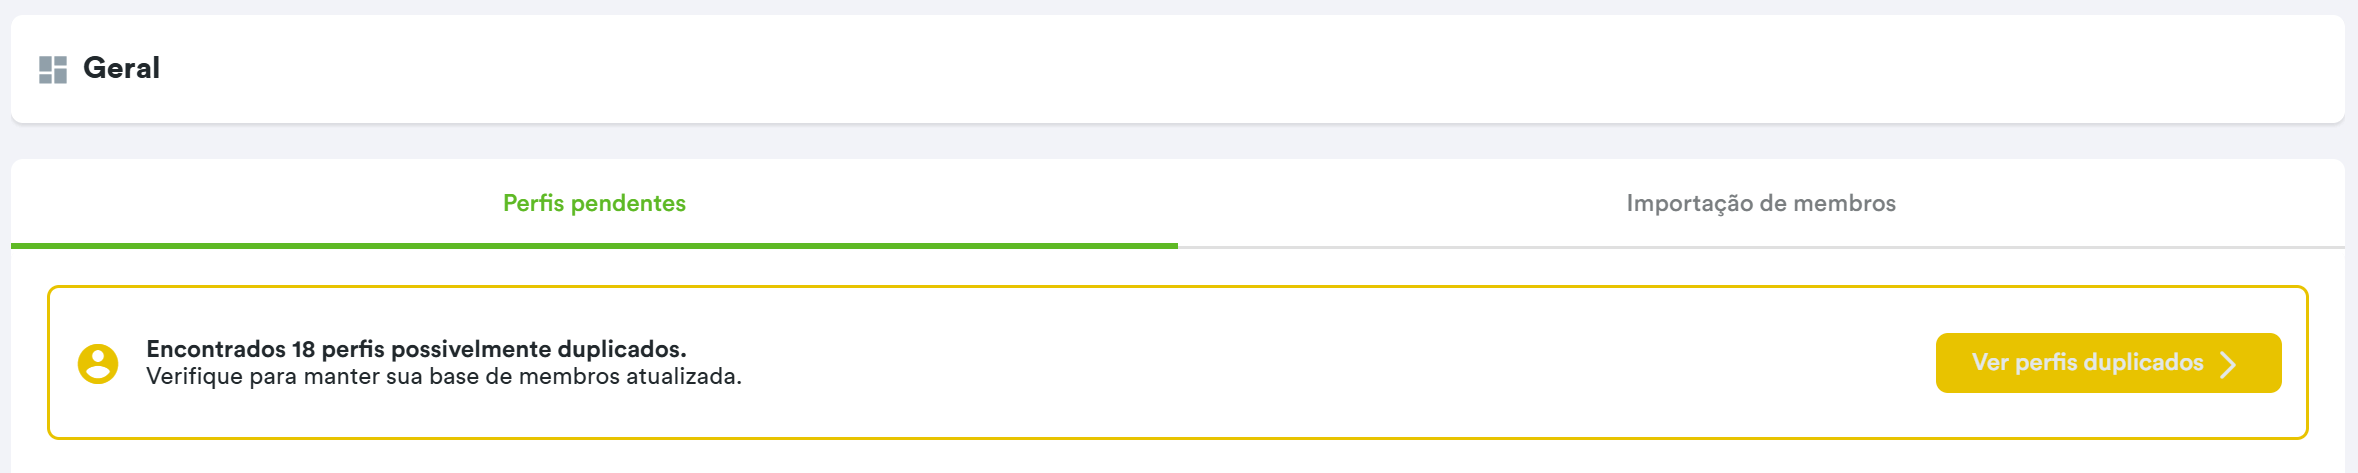Click the gray underline below Importação de membros

(x=1760, y=246)
